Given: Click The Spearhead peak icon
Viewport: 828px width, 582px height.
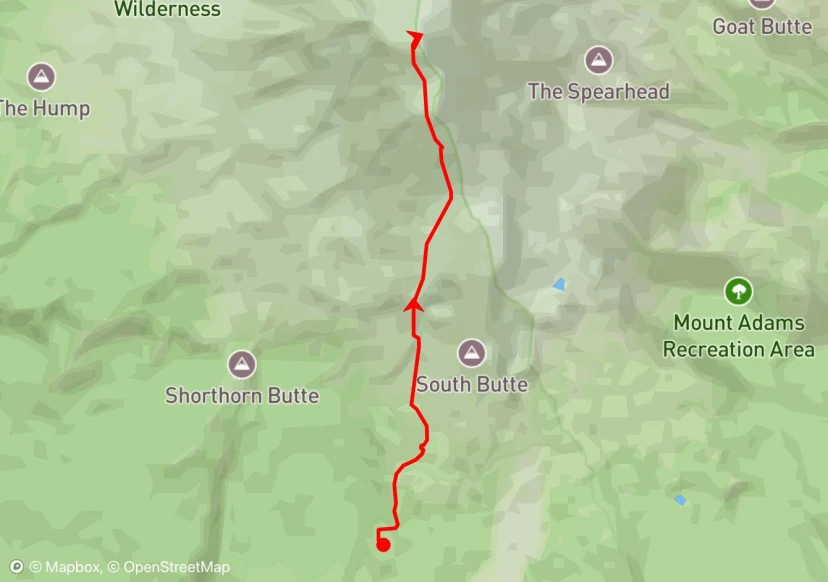Looking at the screenshot, I should 599,60.
